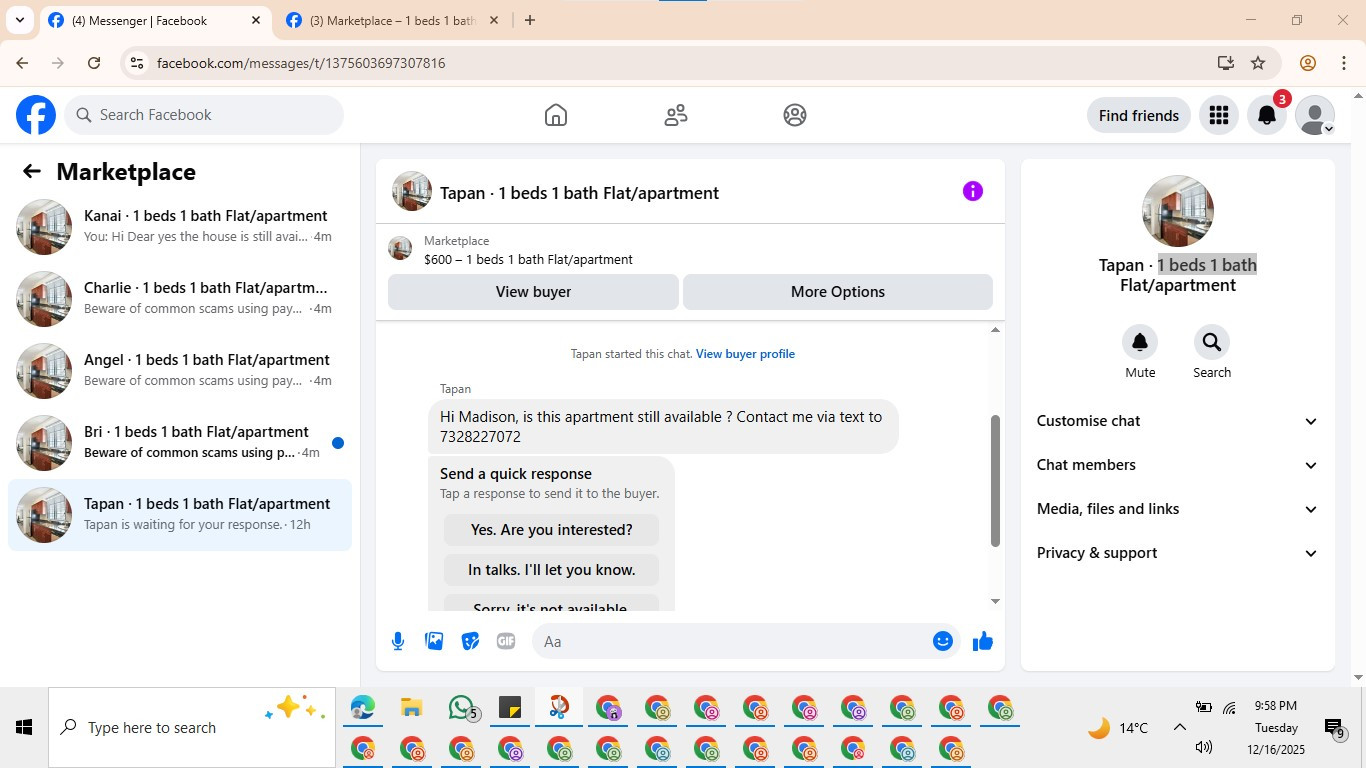1366x768 pixels.
Task: Send a thumbs-up like
Action: (x=983, y=641)
